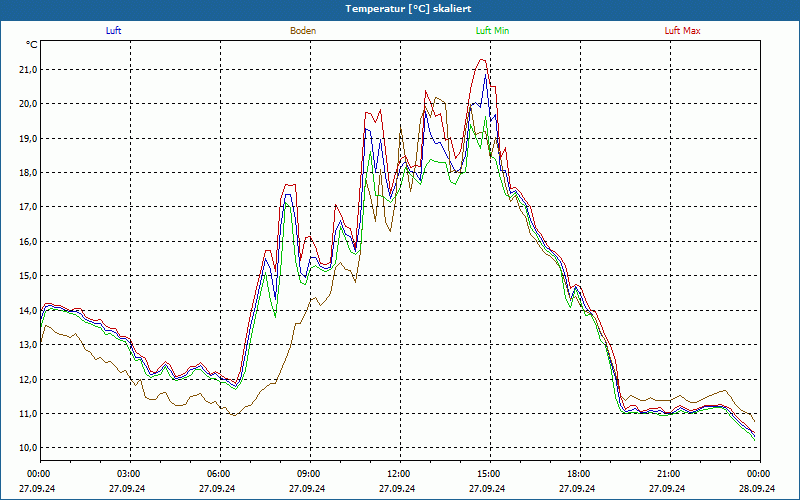Click the '°C' unit label on the y-axis
The height and width of the screenshot is (500, 800).
pyautogui.click(x=32, y=45)
